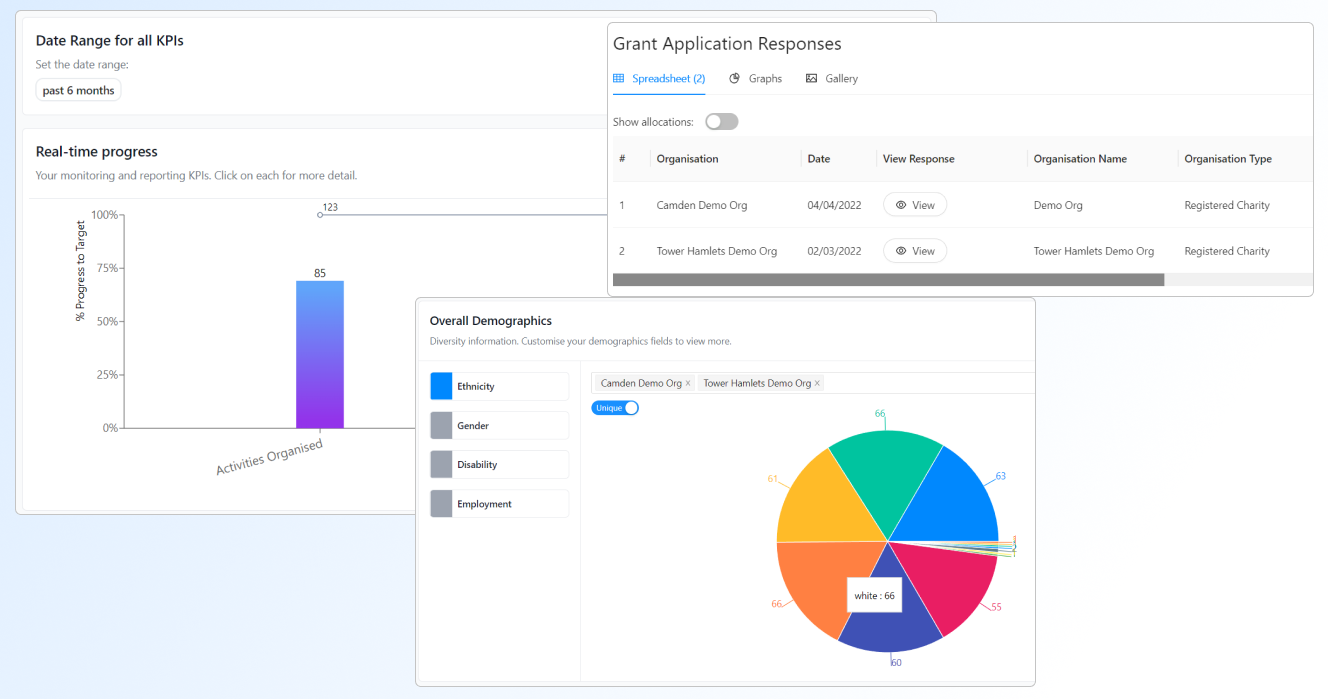View response for Camden Demo Org
The image size is (1328, 699).
(x=915, y=205)
